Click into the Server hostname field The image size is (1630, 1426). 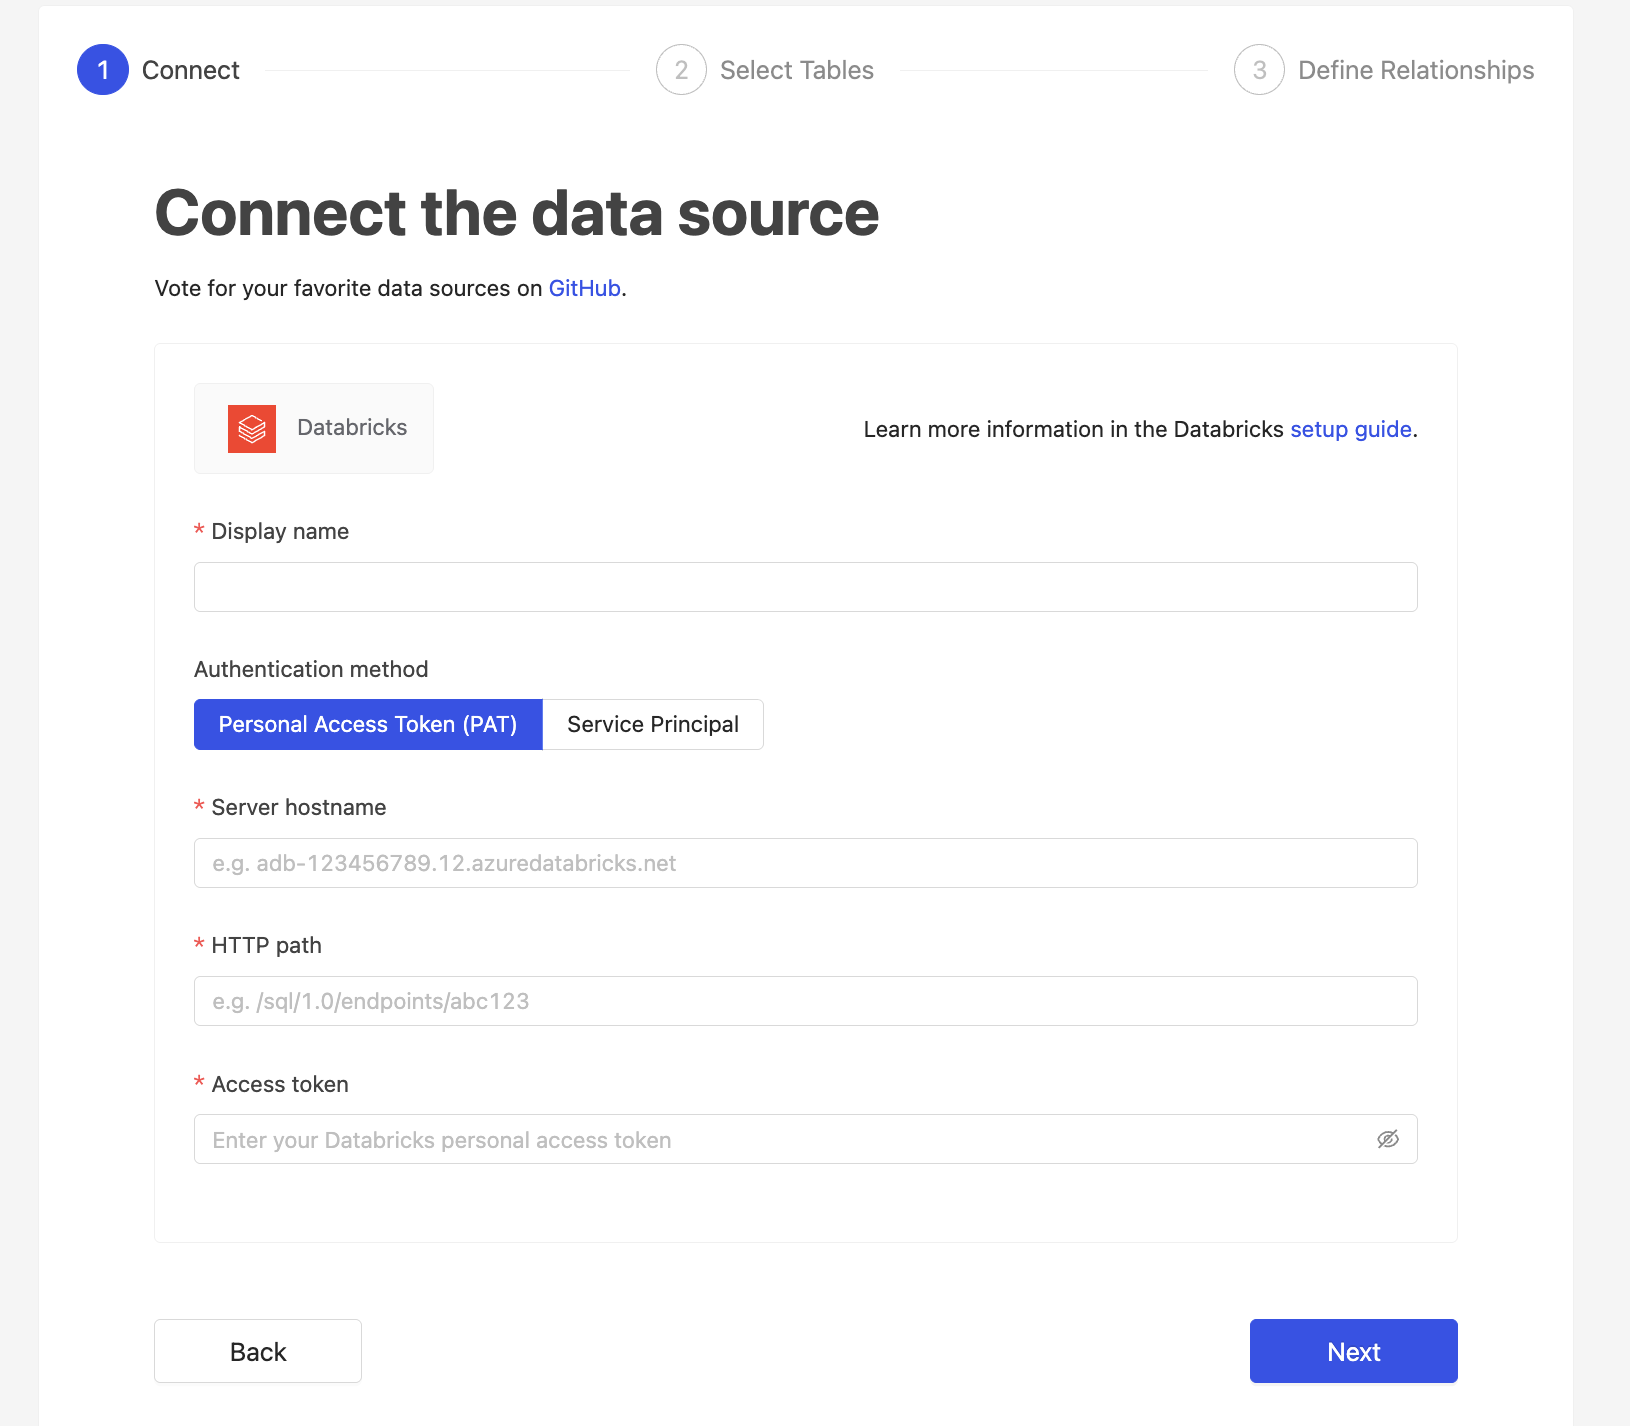click(805, 863)
